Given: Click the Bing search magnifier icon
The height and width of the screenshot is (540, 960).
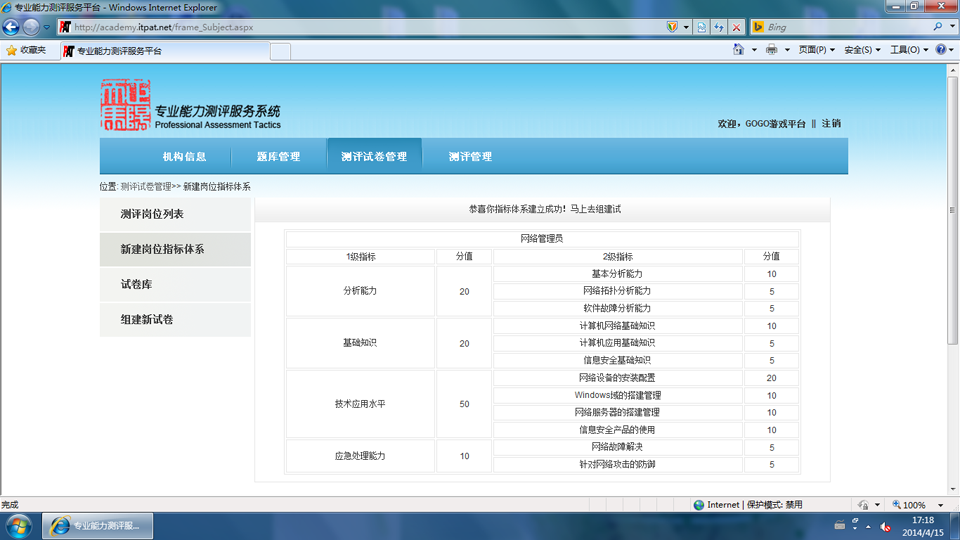Looking at the screenshot, I should point(938,27).
